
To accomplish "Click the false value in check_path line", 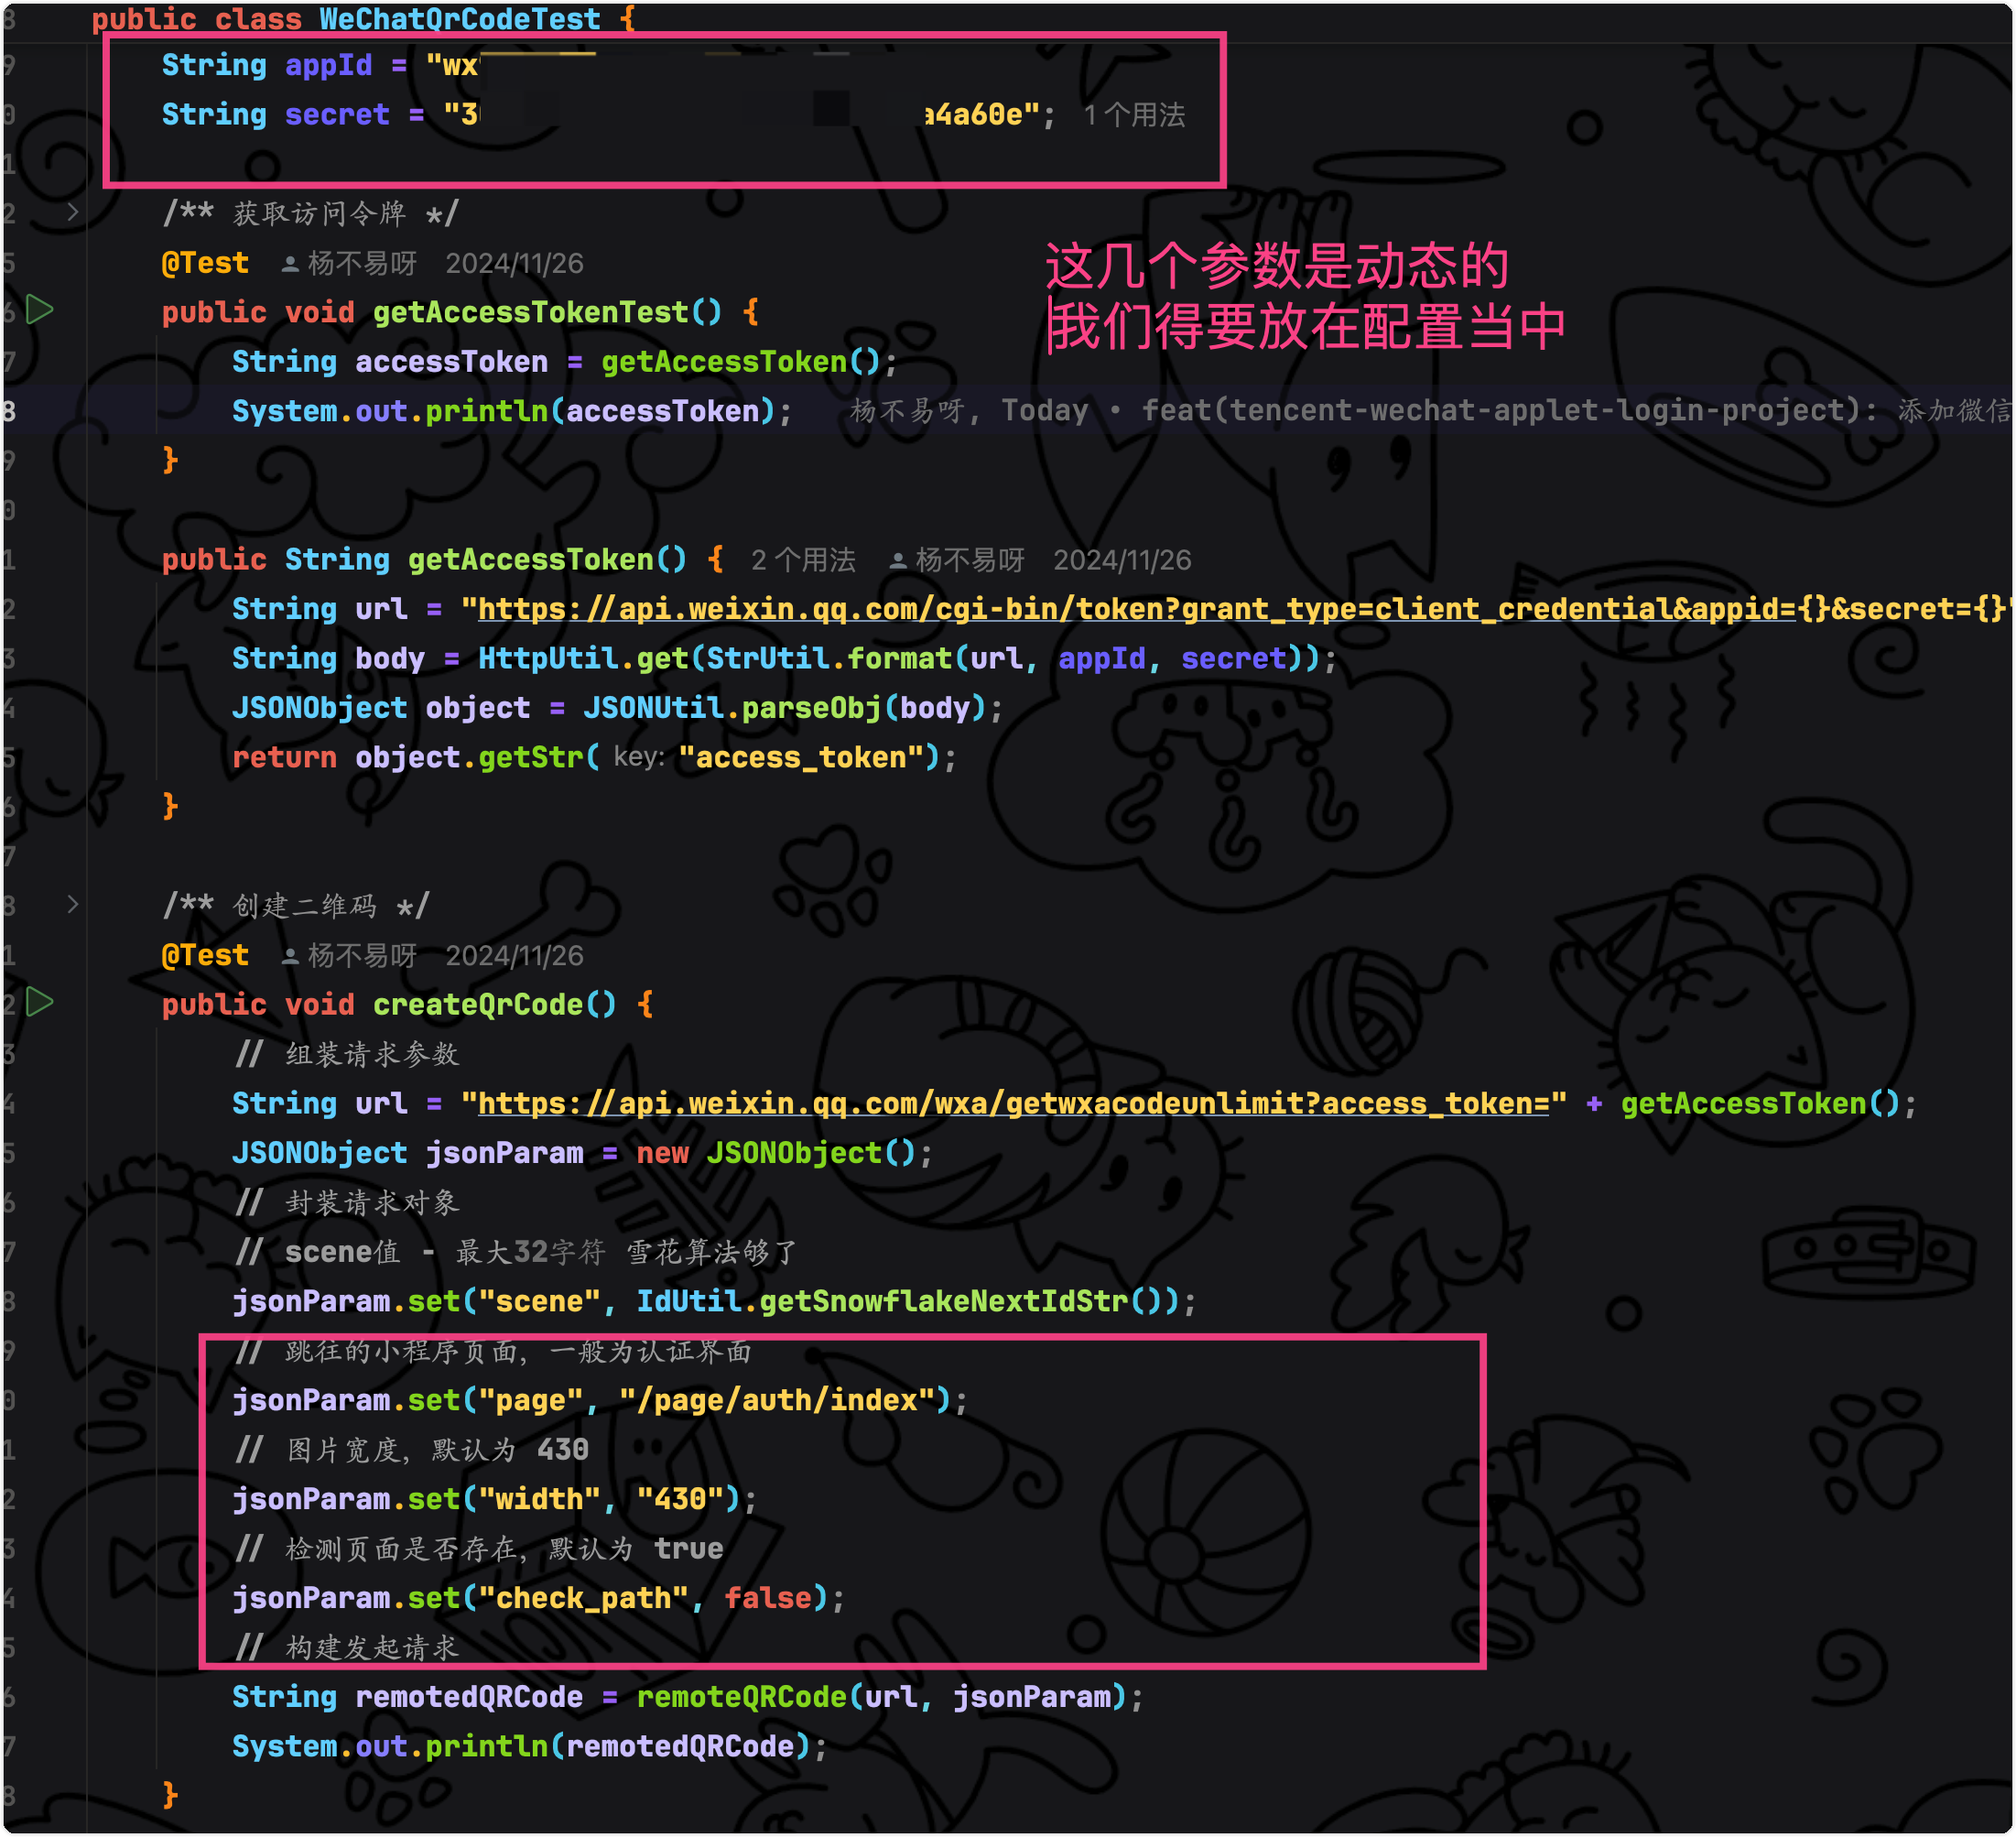I will [767, 1598].
